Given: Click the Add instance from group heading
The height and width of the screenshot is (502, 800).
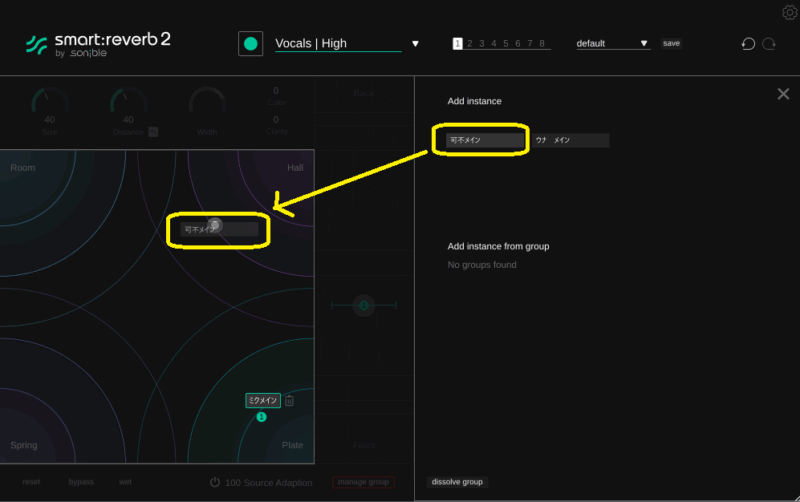Looking at the screenshot, I should [498, 246].
